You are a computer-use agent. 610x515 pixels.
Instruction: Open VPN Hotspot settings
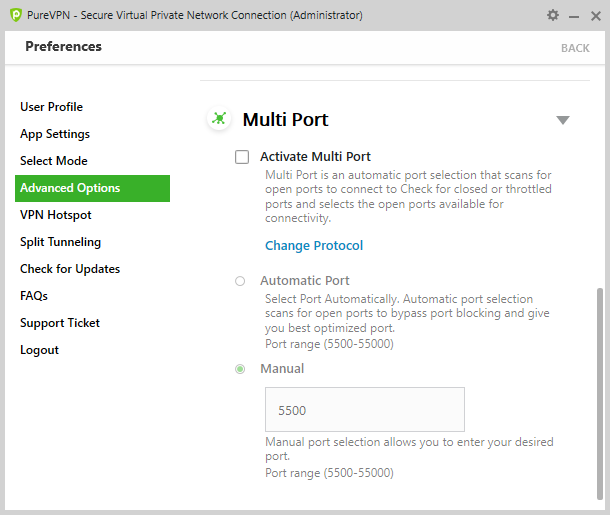[x=56, y=215]
